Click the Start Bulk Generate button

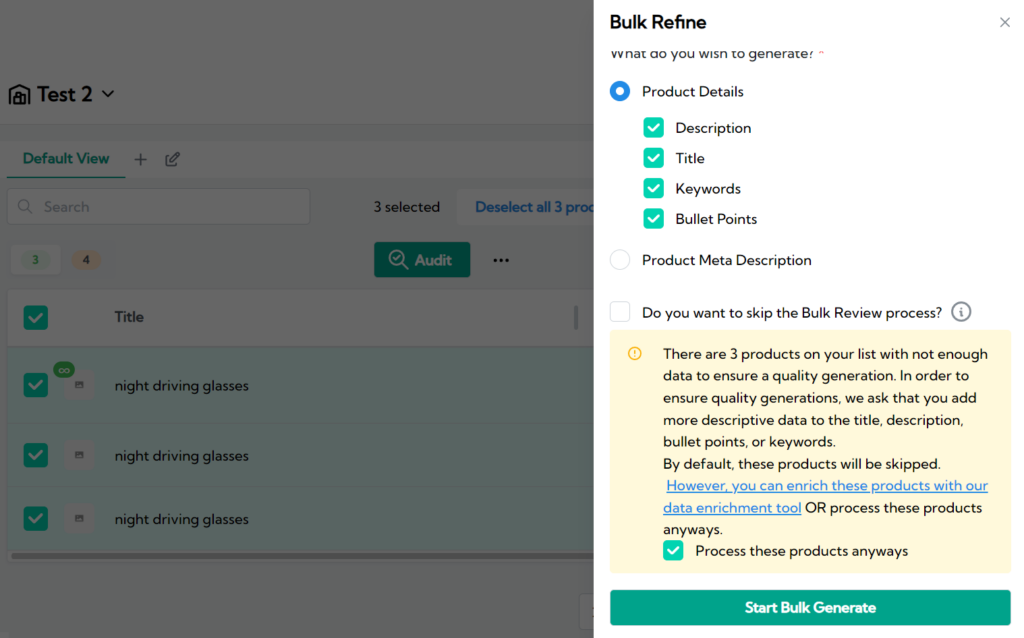(x=810, y=608)
